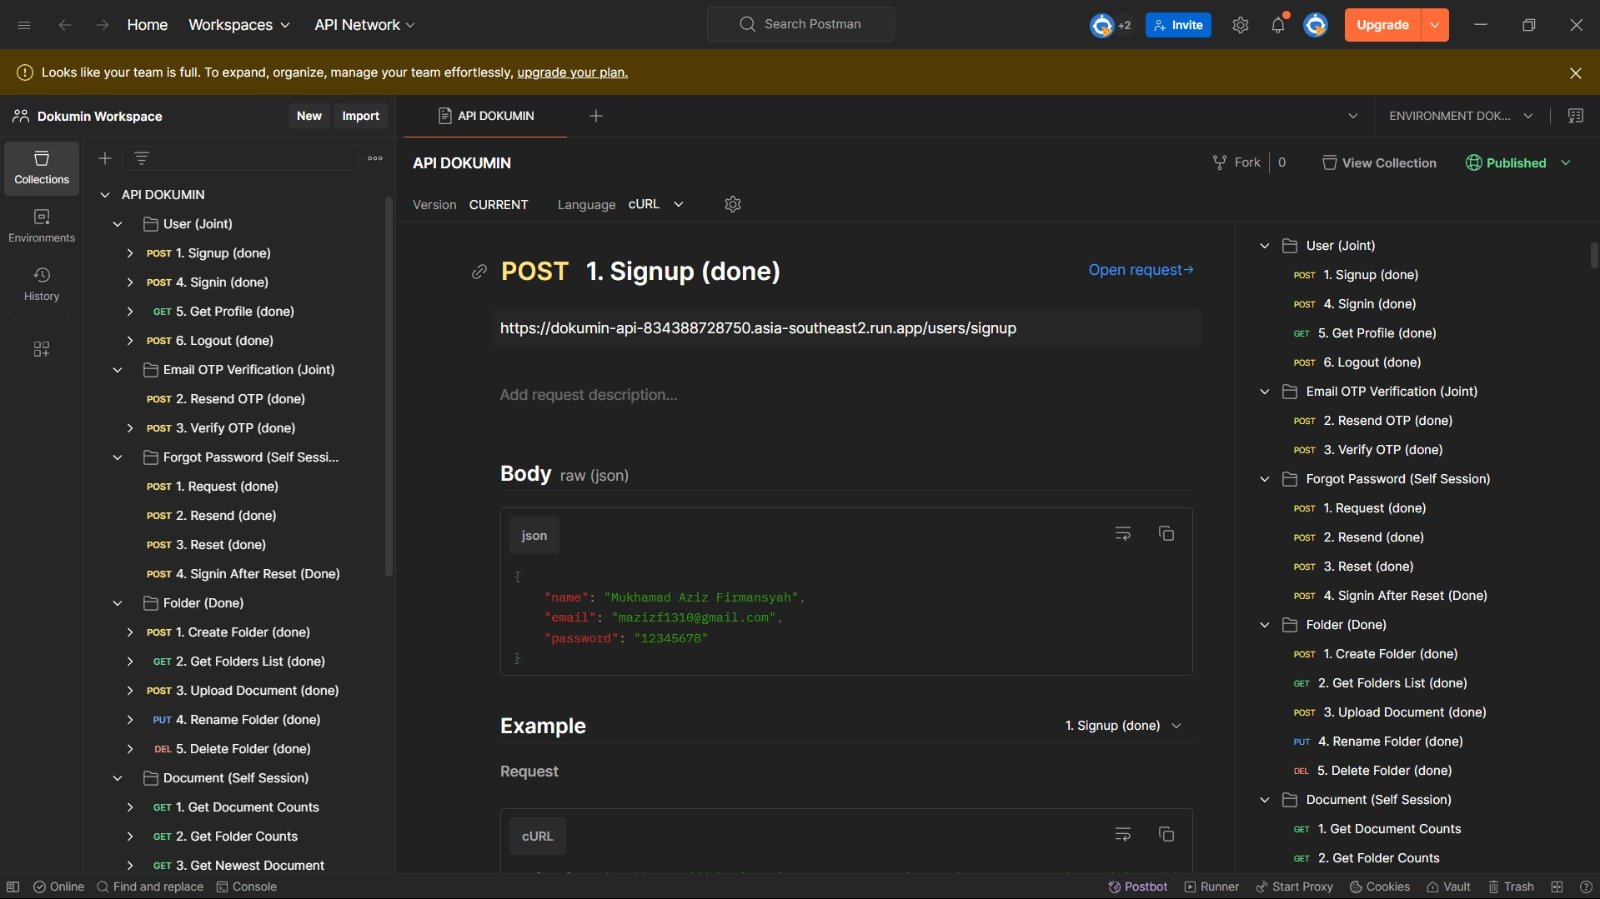Screen dimensions: 1600x899
Task: Collapse Folder (Done) in right outline
Action: [x=1264, y=625]
